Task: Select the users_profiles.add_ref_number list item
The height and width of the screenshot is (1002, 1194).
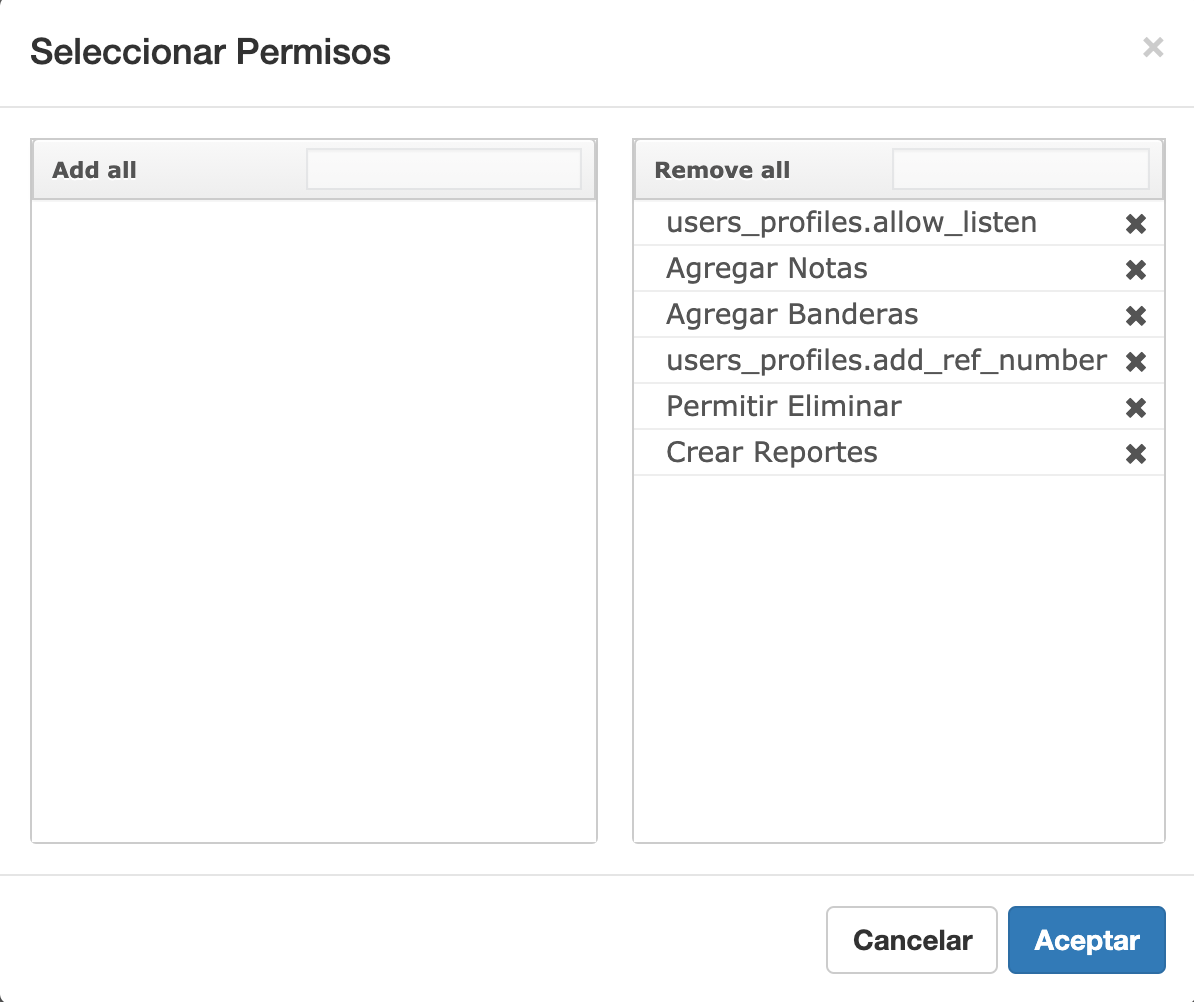Action: (899, 360)
